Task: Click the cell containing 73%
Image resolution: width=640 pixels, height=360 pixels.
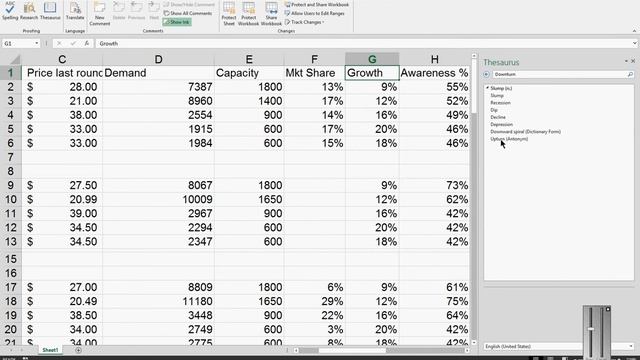Action: pos(434,185)
